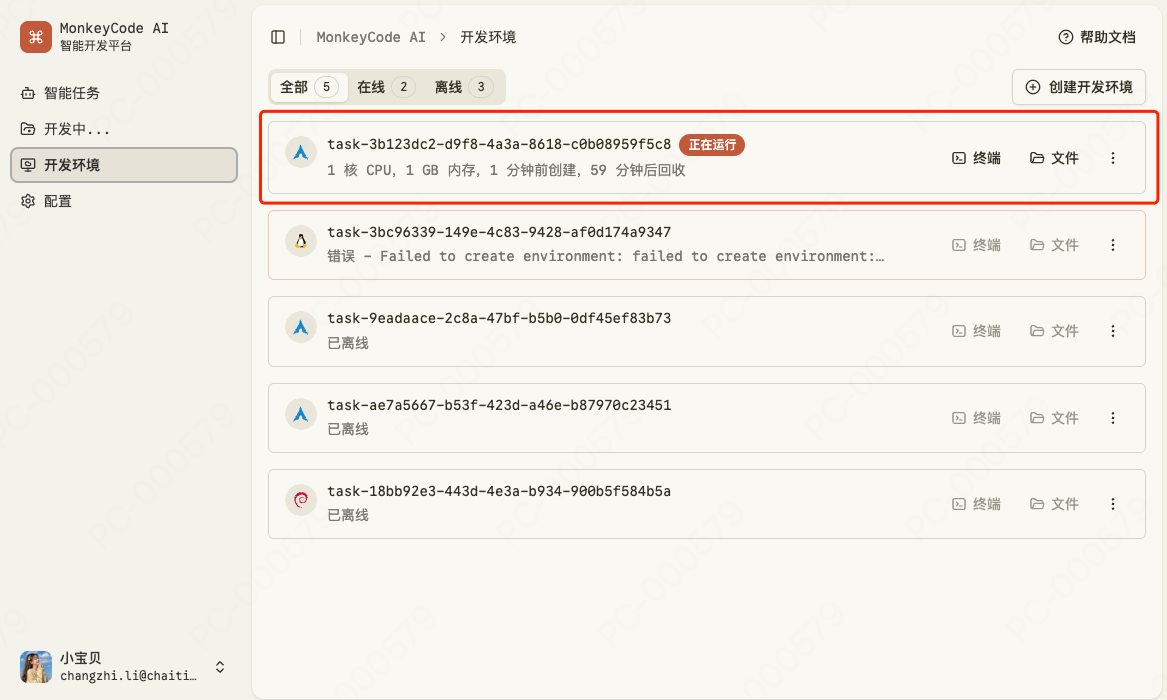Screen dimensions: 1167x700
Task: Click the 正在运行 status badge
Action: 712,144
